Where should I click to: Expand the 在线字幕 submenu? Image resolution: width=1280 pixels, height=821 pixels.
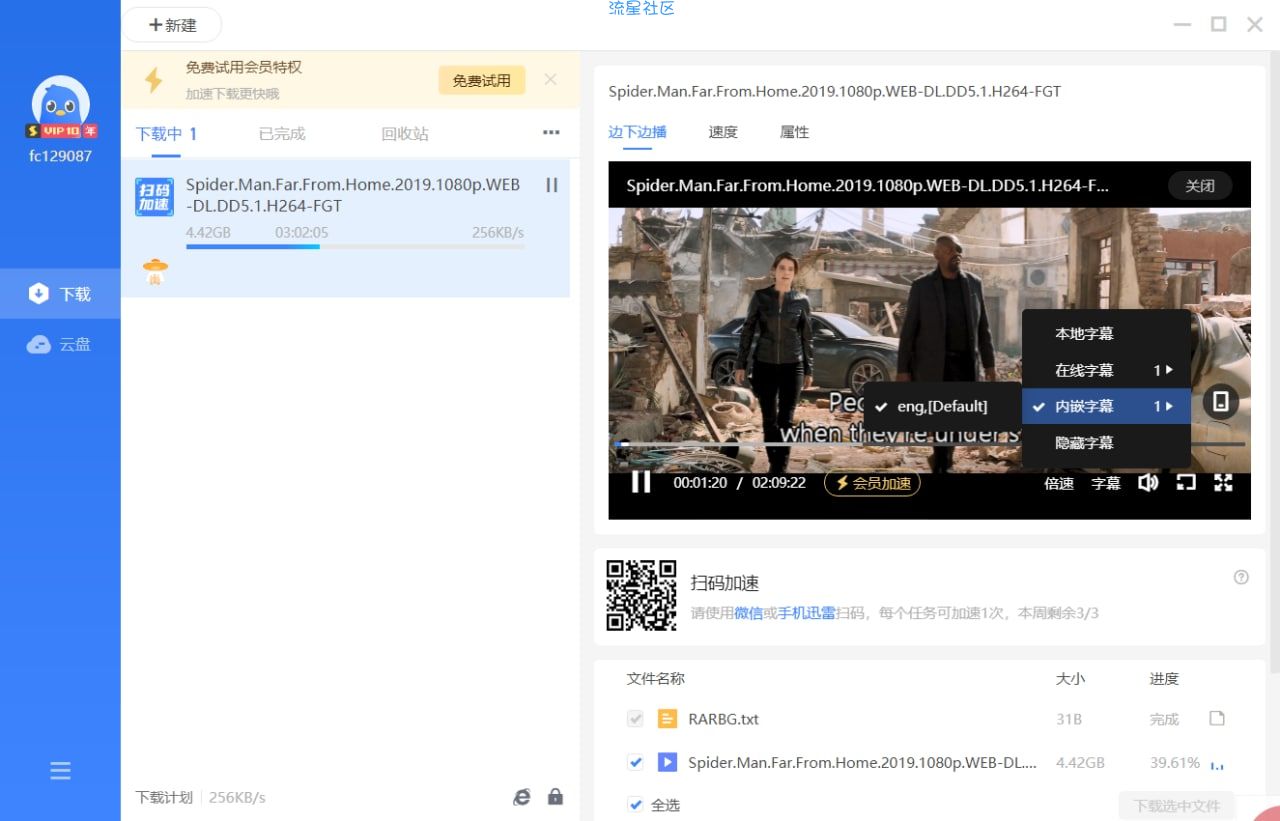[1106, 370]
